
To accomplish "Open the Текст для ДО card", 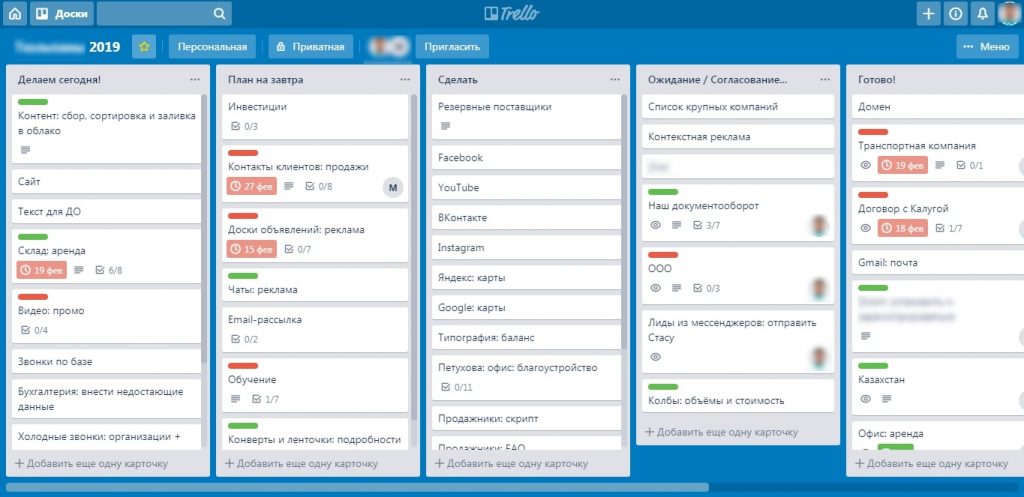I will (x=106, y=212).
